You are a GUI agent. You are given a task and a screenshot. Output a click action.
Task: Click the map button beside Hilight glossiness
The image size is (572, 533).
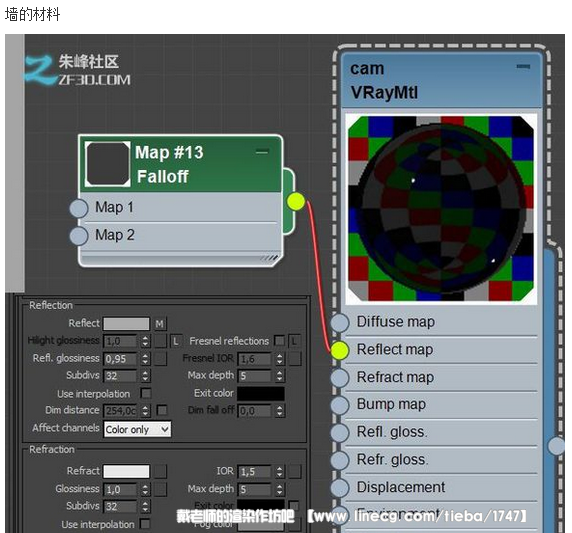(160, 341)
